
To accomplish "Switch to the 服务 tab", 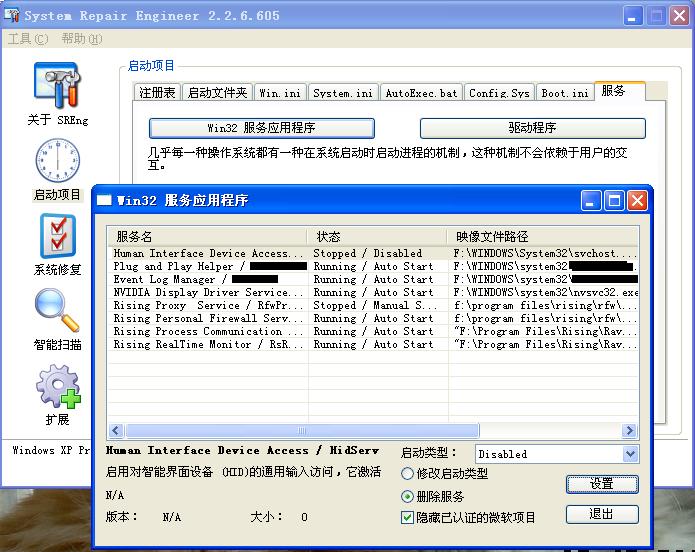I will click(x=620, y=91).
